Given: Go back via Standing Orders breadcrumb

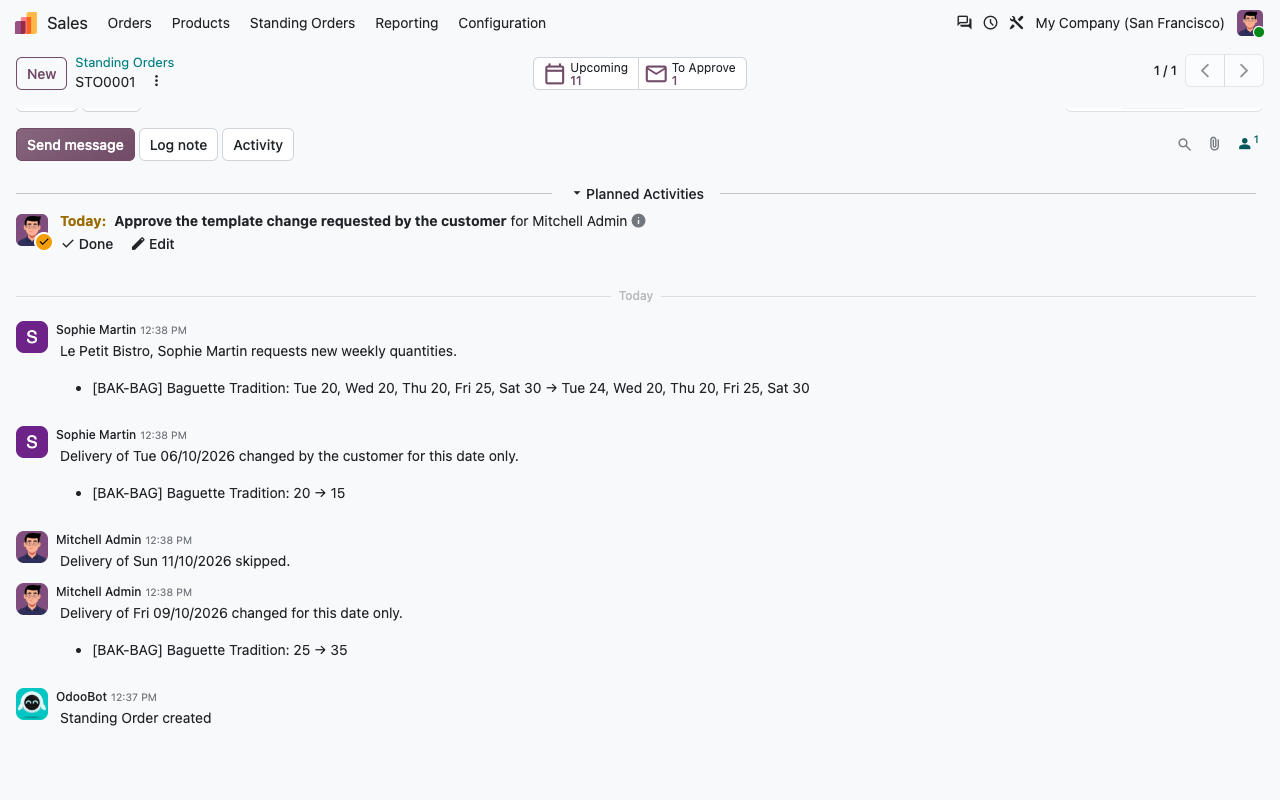Looking at the screenshot, I should (124, 63).
